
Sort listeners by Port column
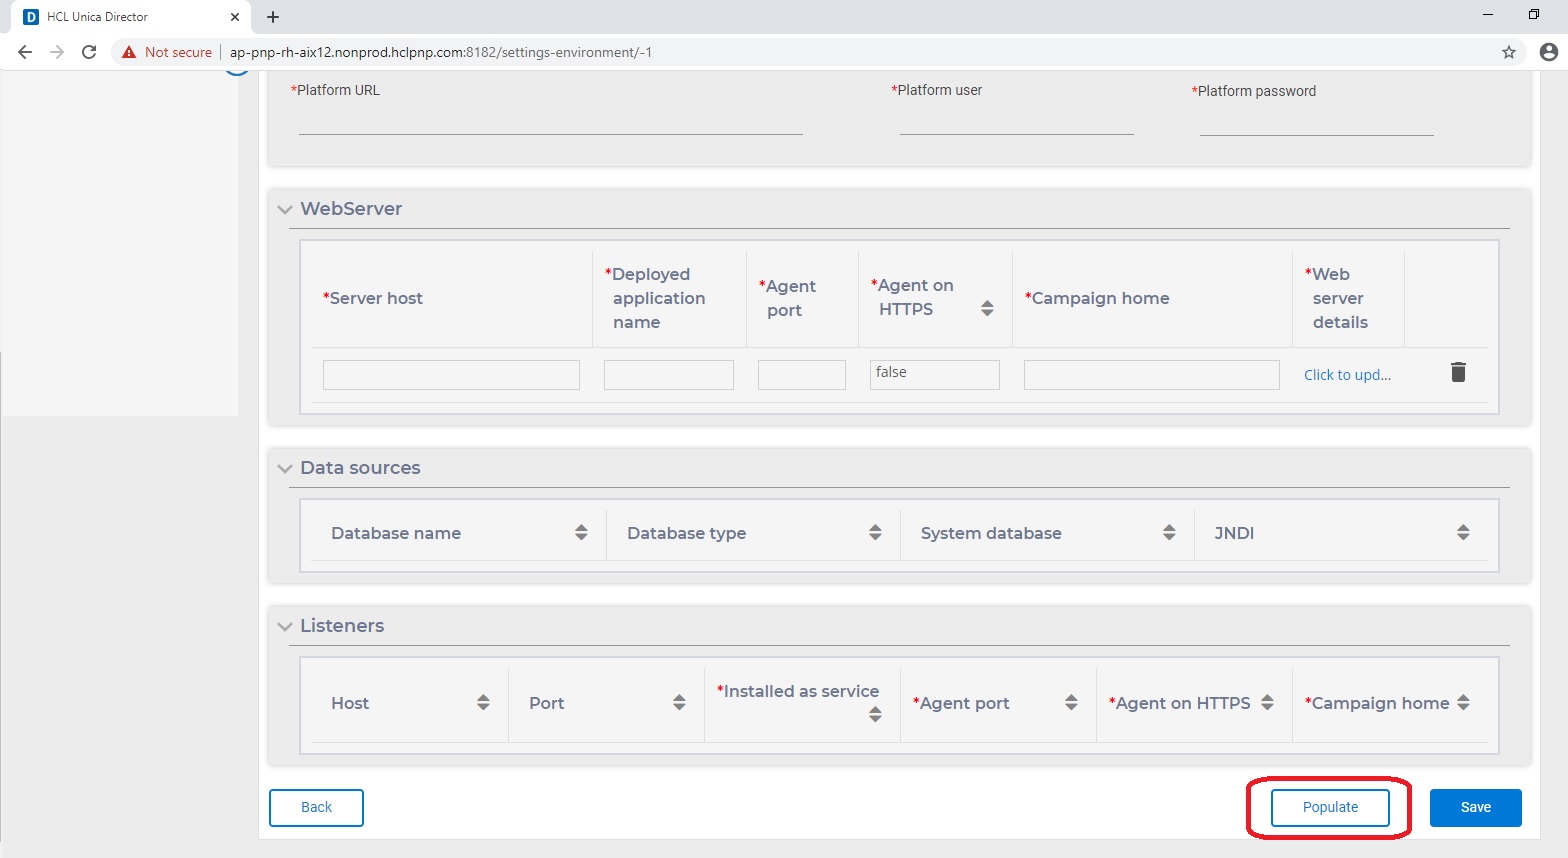pyautogui.click(x=679, y=703)
